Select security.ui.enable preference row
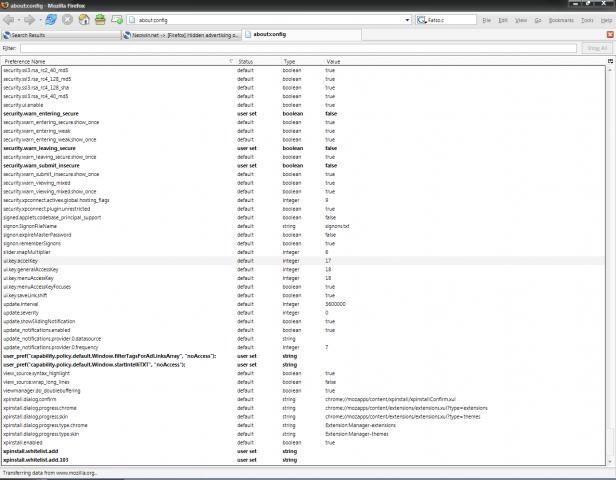The height and width of the screenshot is (480, 616). (x=303, y=105)
